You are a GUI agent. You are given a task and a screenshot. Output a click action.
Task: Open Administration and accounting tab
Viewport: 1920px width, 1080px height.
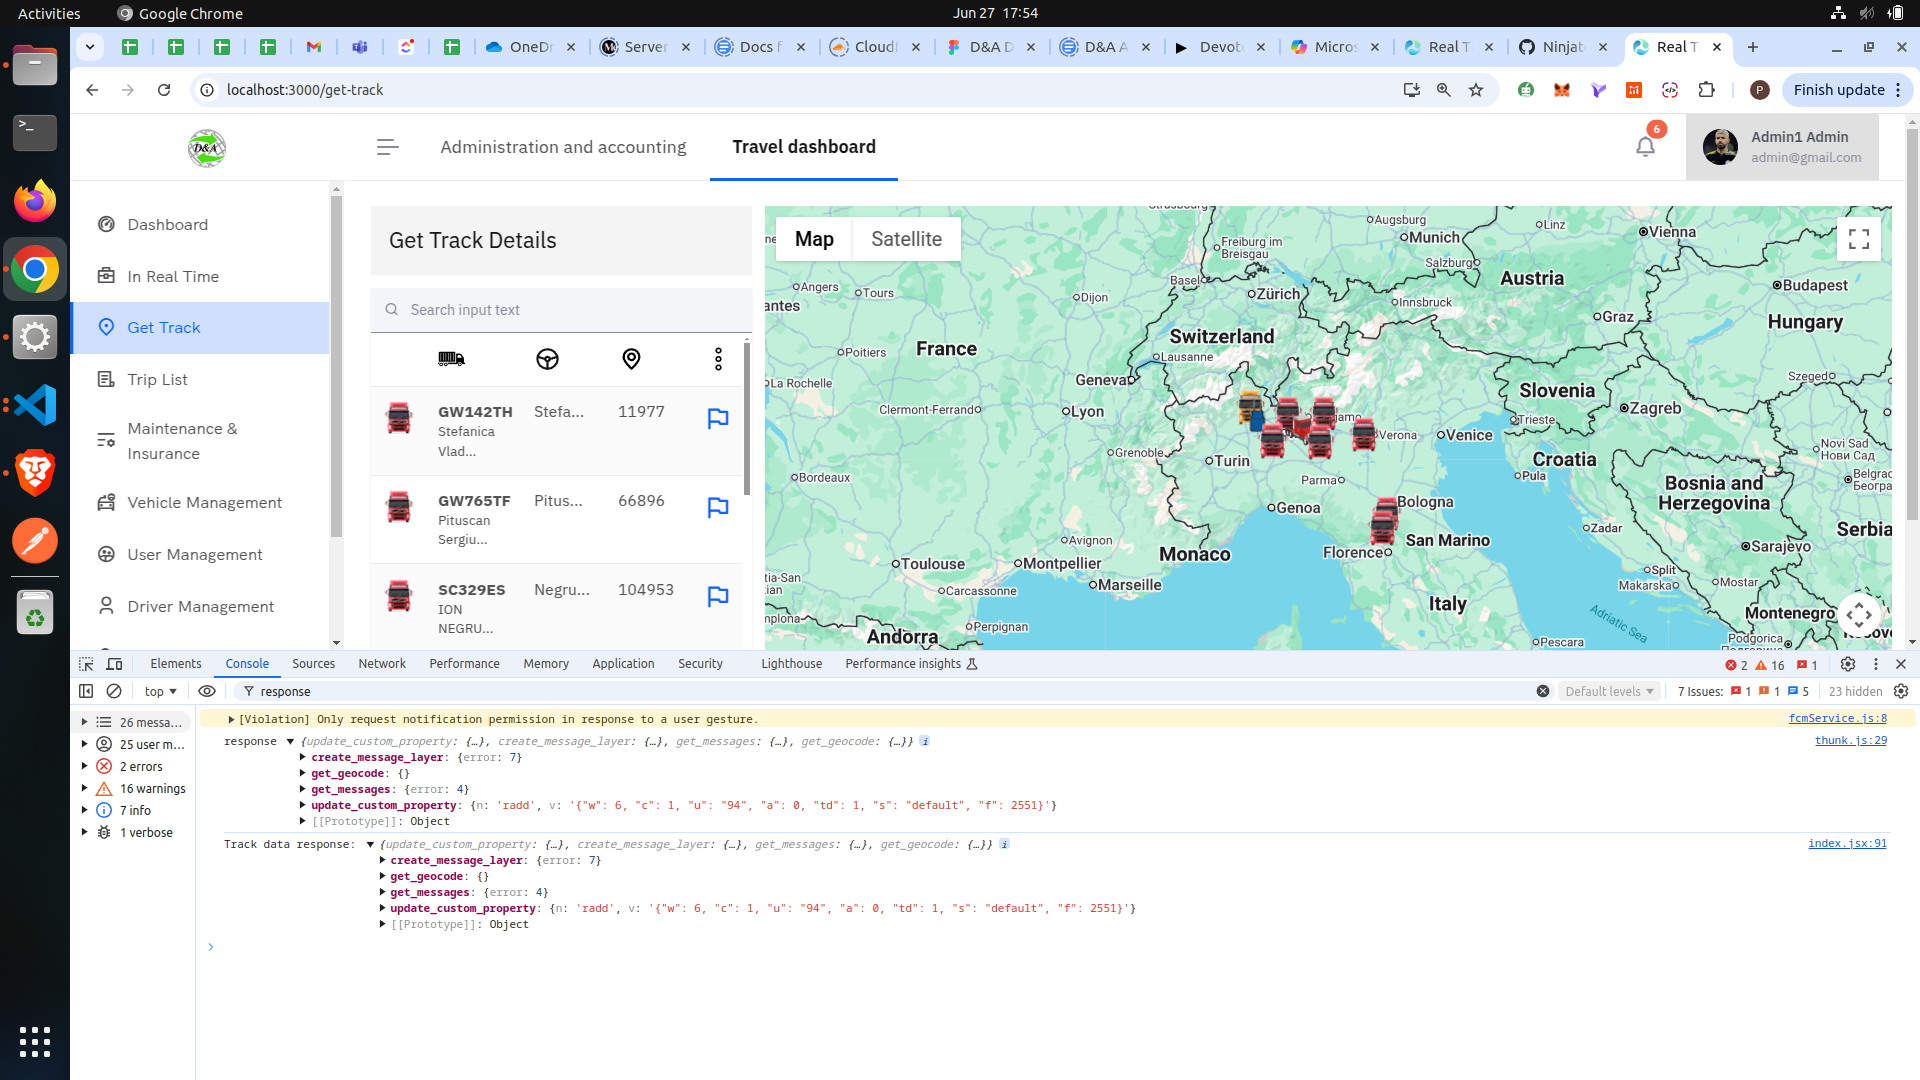pyautogui.click(x=563, y=147)
